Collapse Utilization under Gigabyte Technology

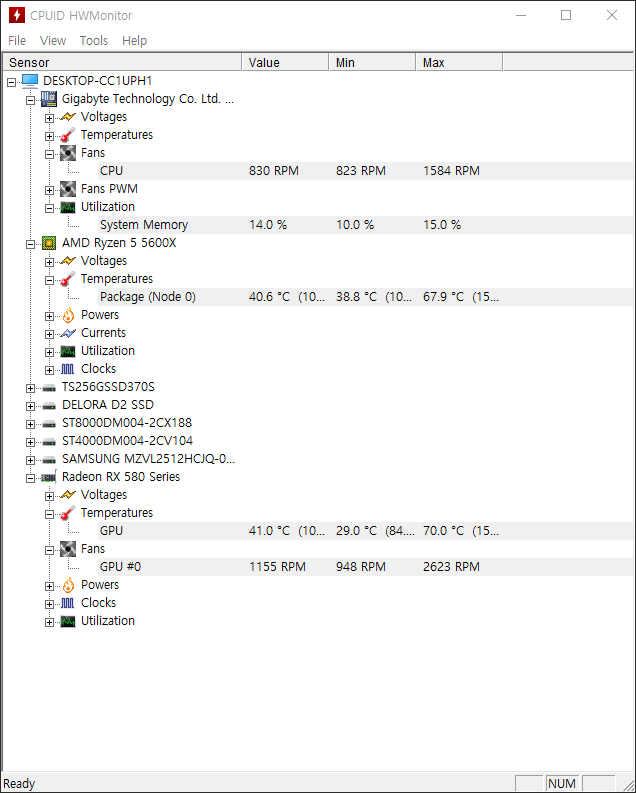pyautogui.click(x=49, y=208)
